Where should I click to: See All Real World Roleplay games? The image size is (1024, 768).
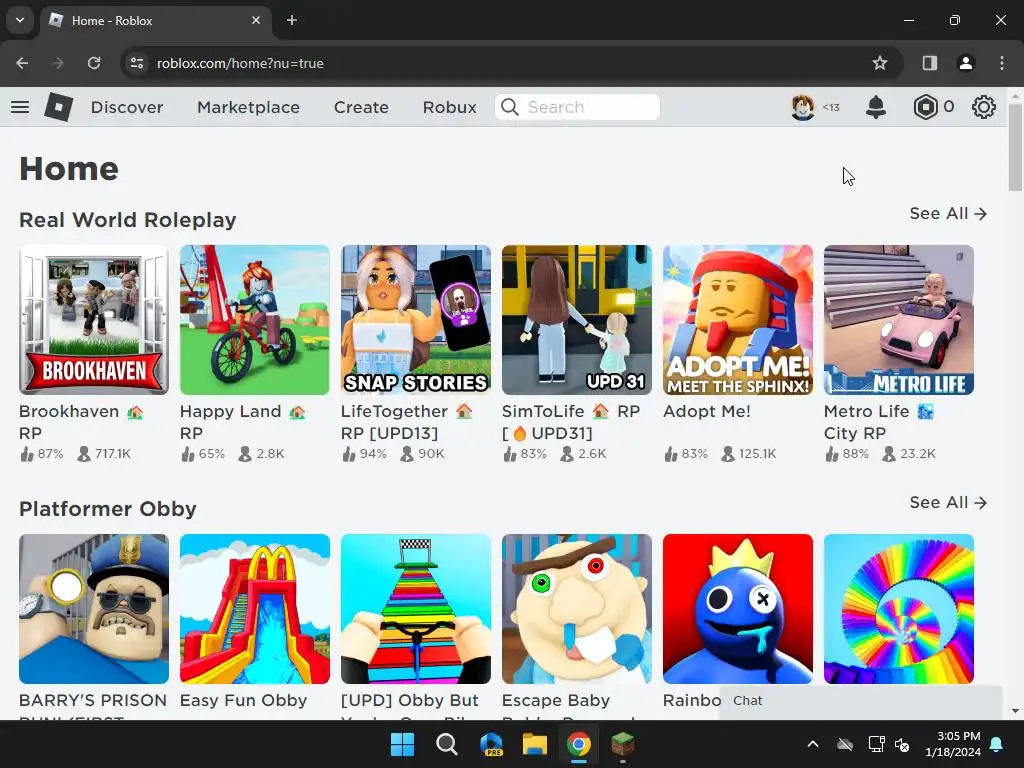948,214
